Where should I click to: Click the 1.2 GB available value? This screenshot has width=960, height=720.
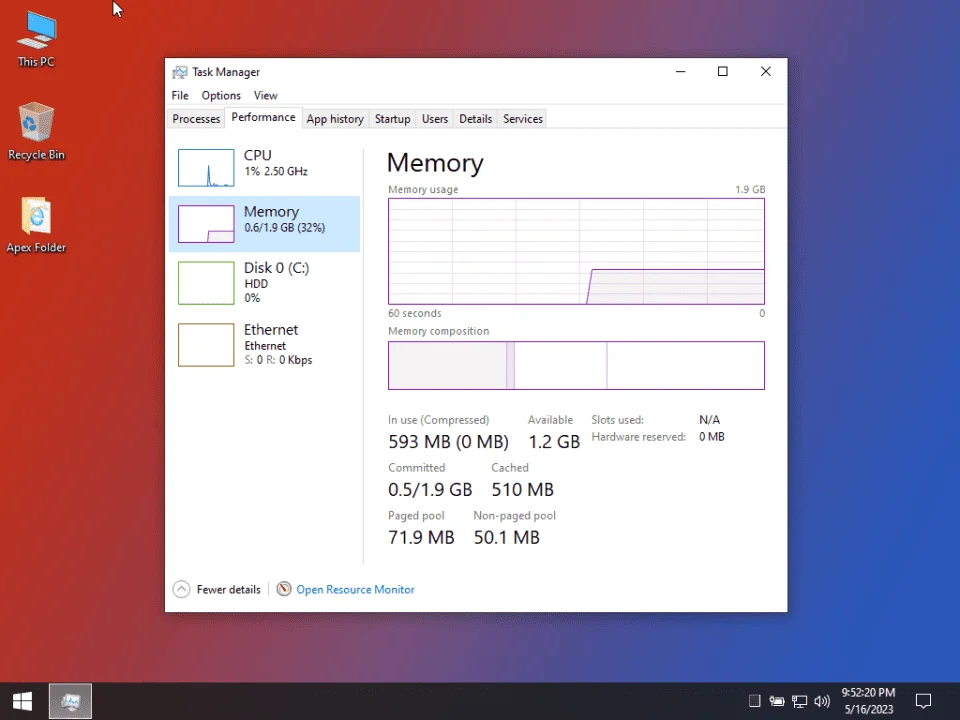(x=554, y=442)
